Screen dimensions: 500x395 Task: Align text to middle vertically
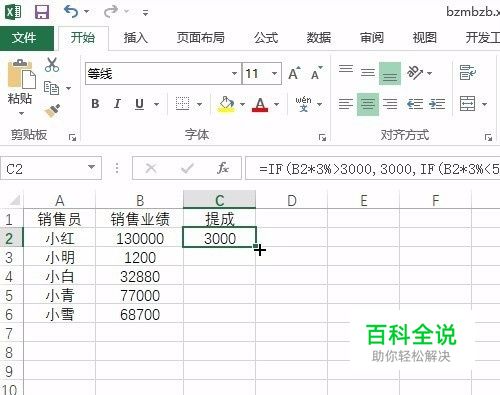[x=368, y=73]
